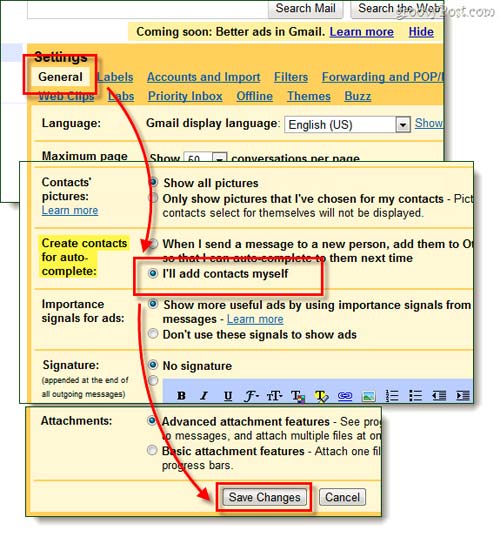
Task: Increase indent in signature toolbar
Action: (x=463, y=396)
